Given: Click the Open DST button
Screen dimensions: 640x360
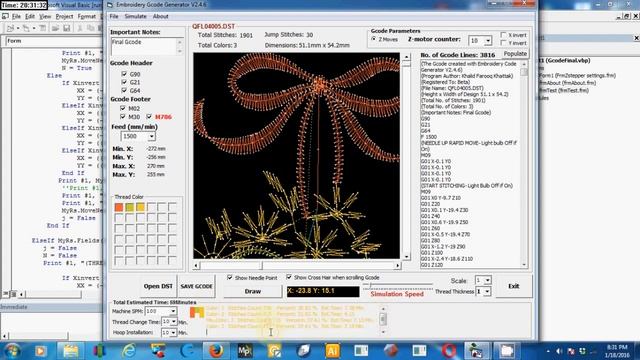Looking at the screenshot, I should click(158, 286).
